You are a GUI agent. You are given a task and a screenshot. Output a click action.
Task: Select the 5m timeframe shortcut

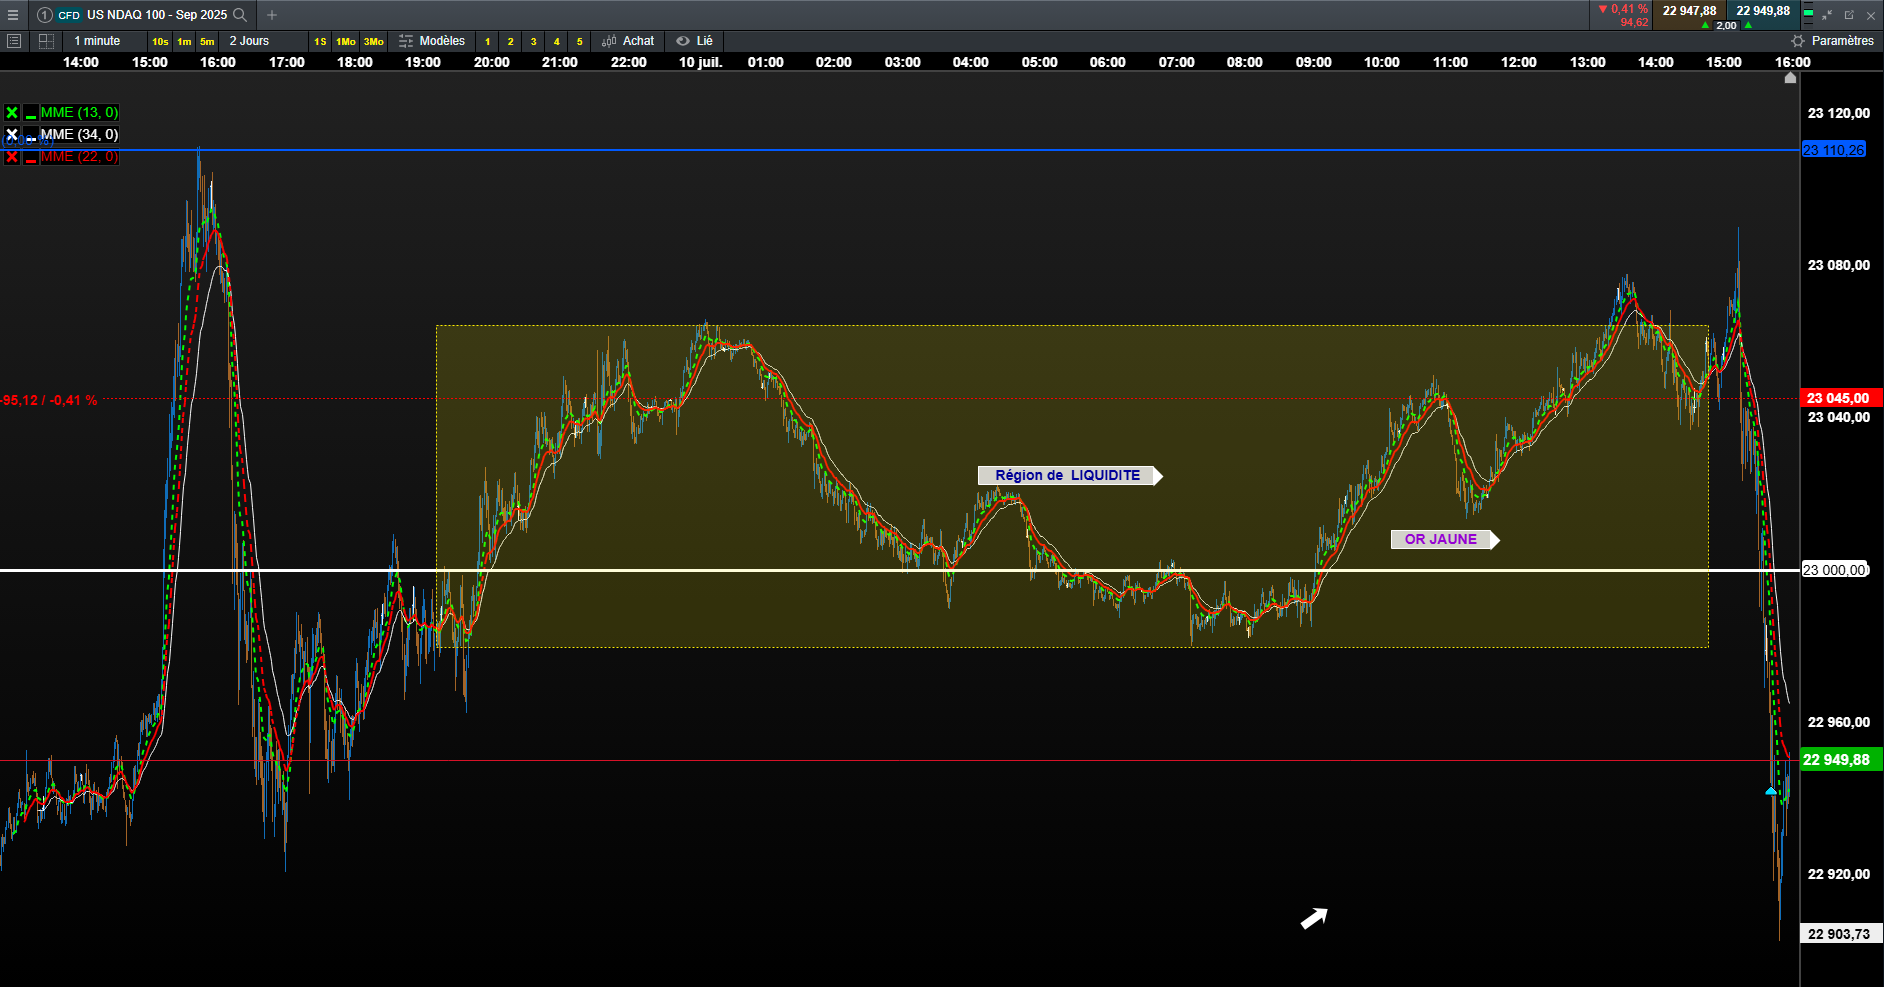(x=207, y=41)
